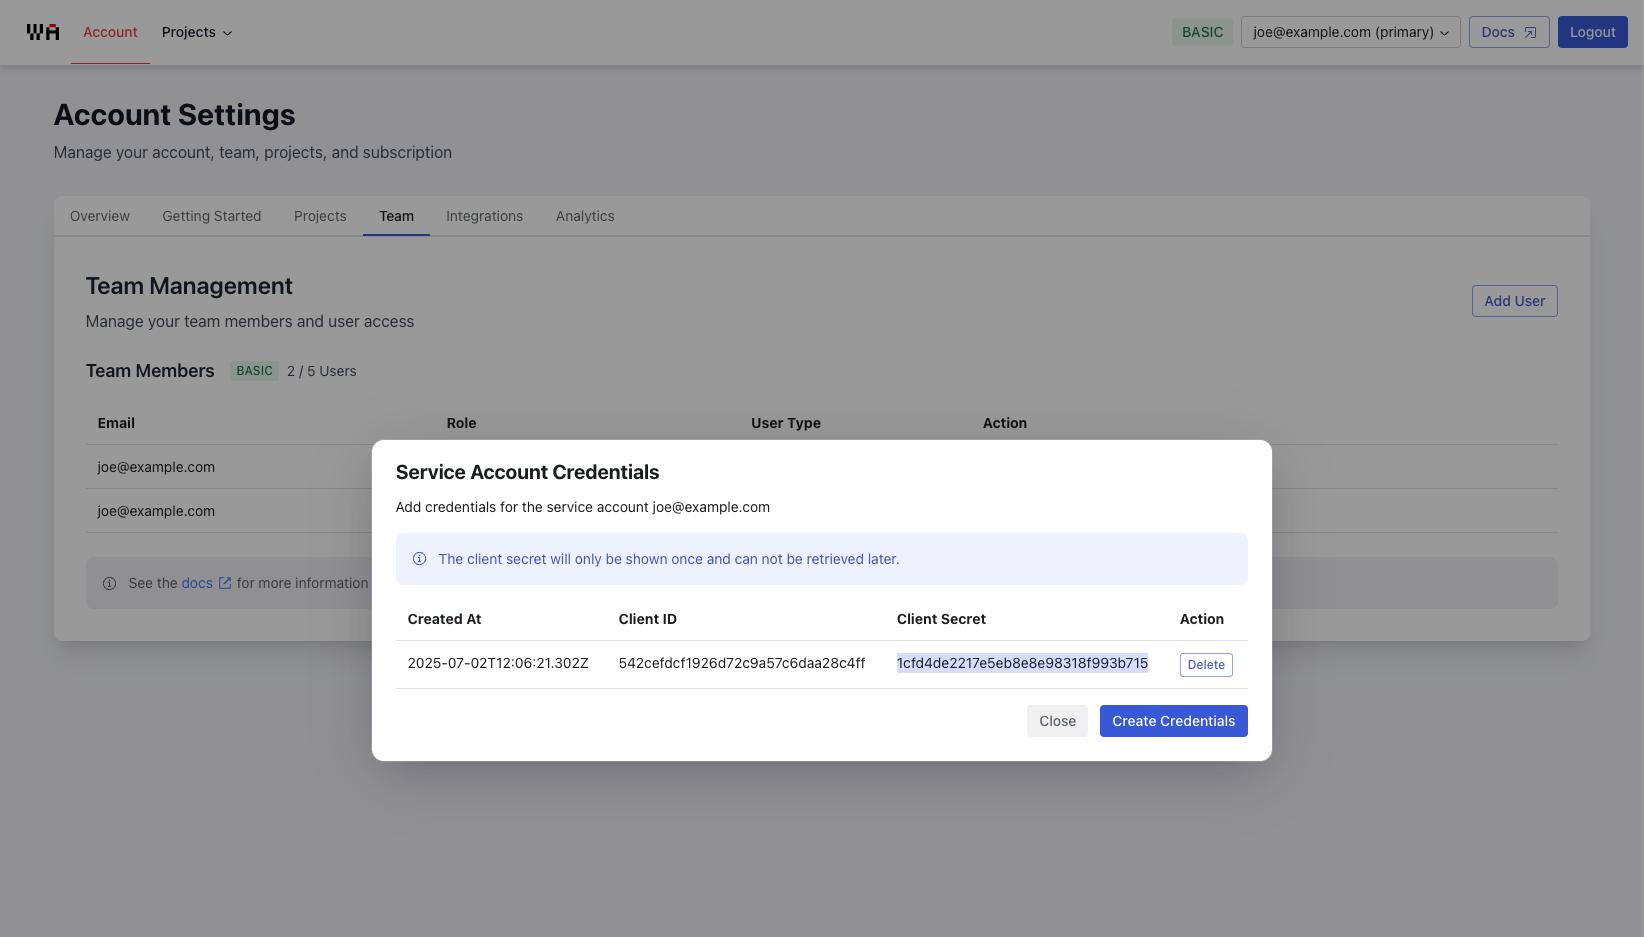
Task: Close the Service Account Credentials dialog
Action: [x=1057, y=721]
